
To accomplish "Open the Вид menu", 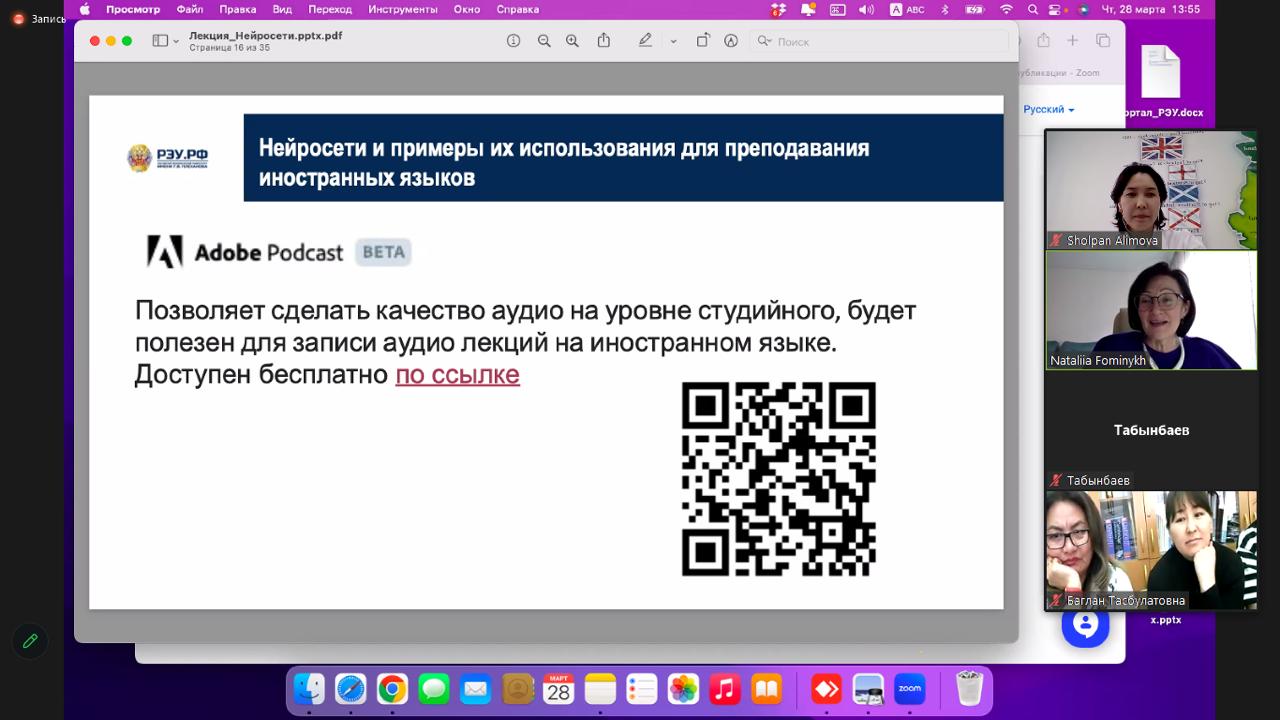I will click(282, 9).
